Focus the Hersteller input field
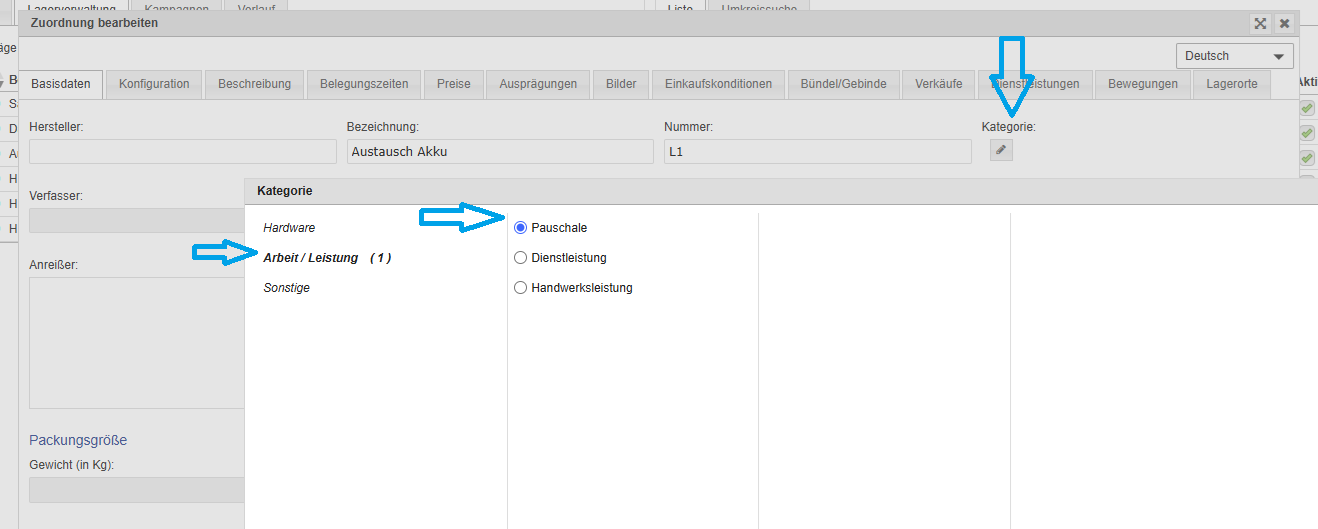This screenshot has height=529, width=1318. tap(183, 151)
